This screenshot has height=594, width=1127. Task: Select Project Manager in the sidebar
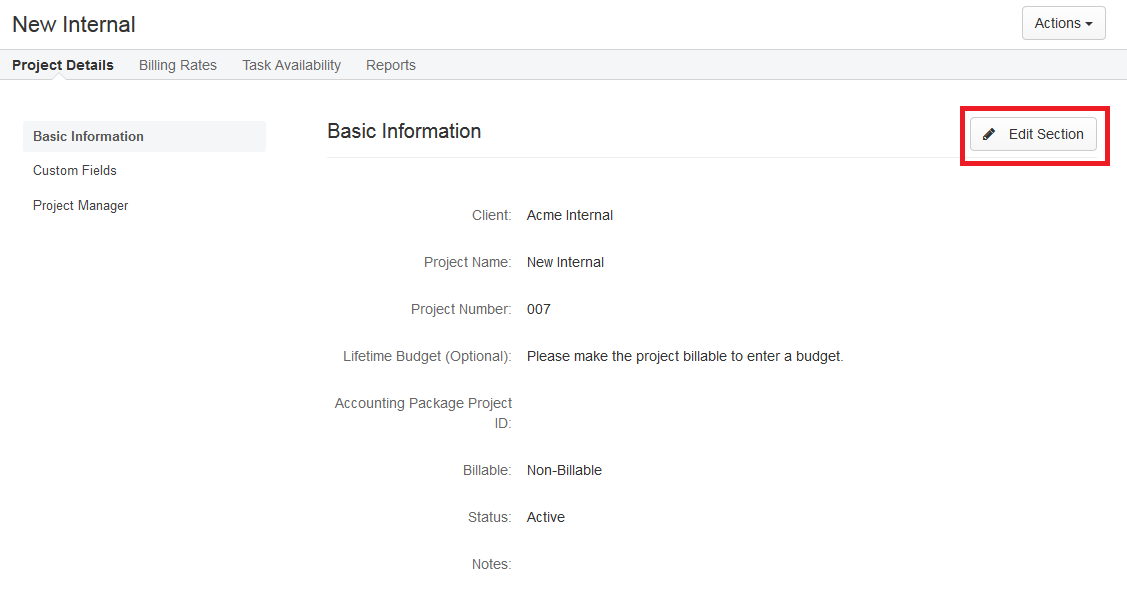(x=80, y=205)
